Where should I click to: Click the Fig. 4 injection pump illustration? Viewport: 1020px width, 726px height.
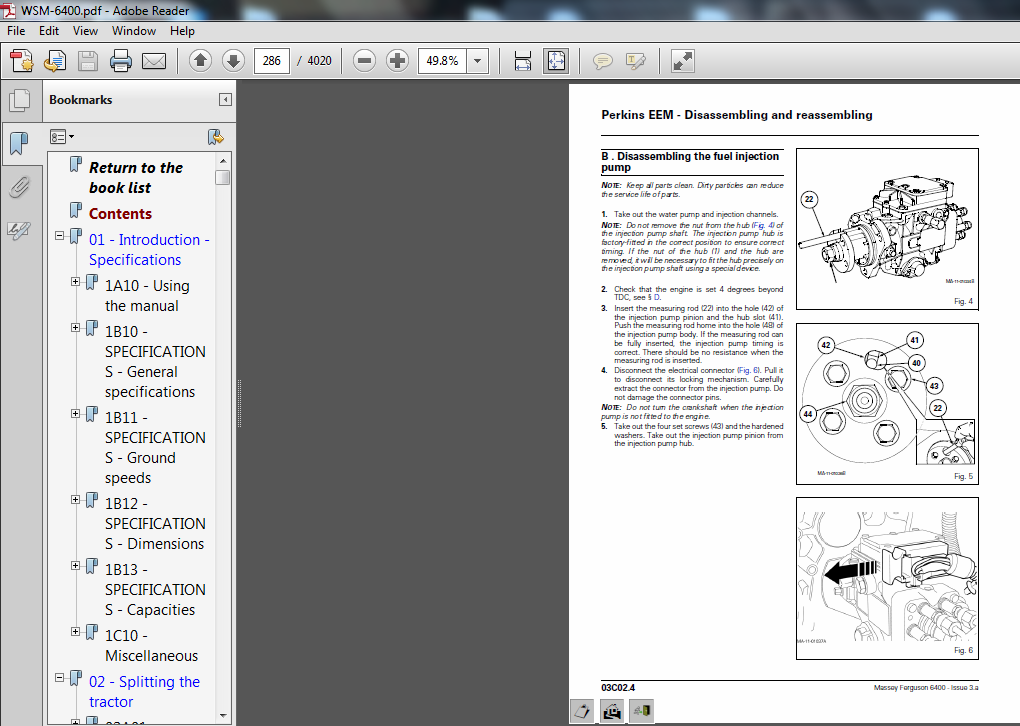(887, 229)
